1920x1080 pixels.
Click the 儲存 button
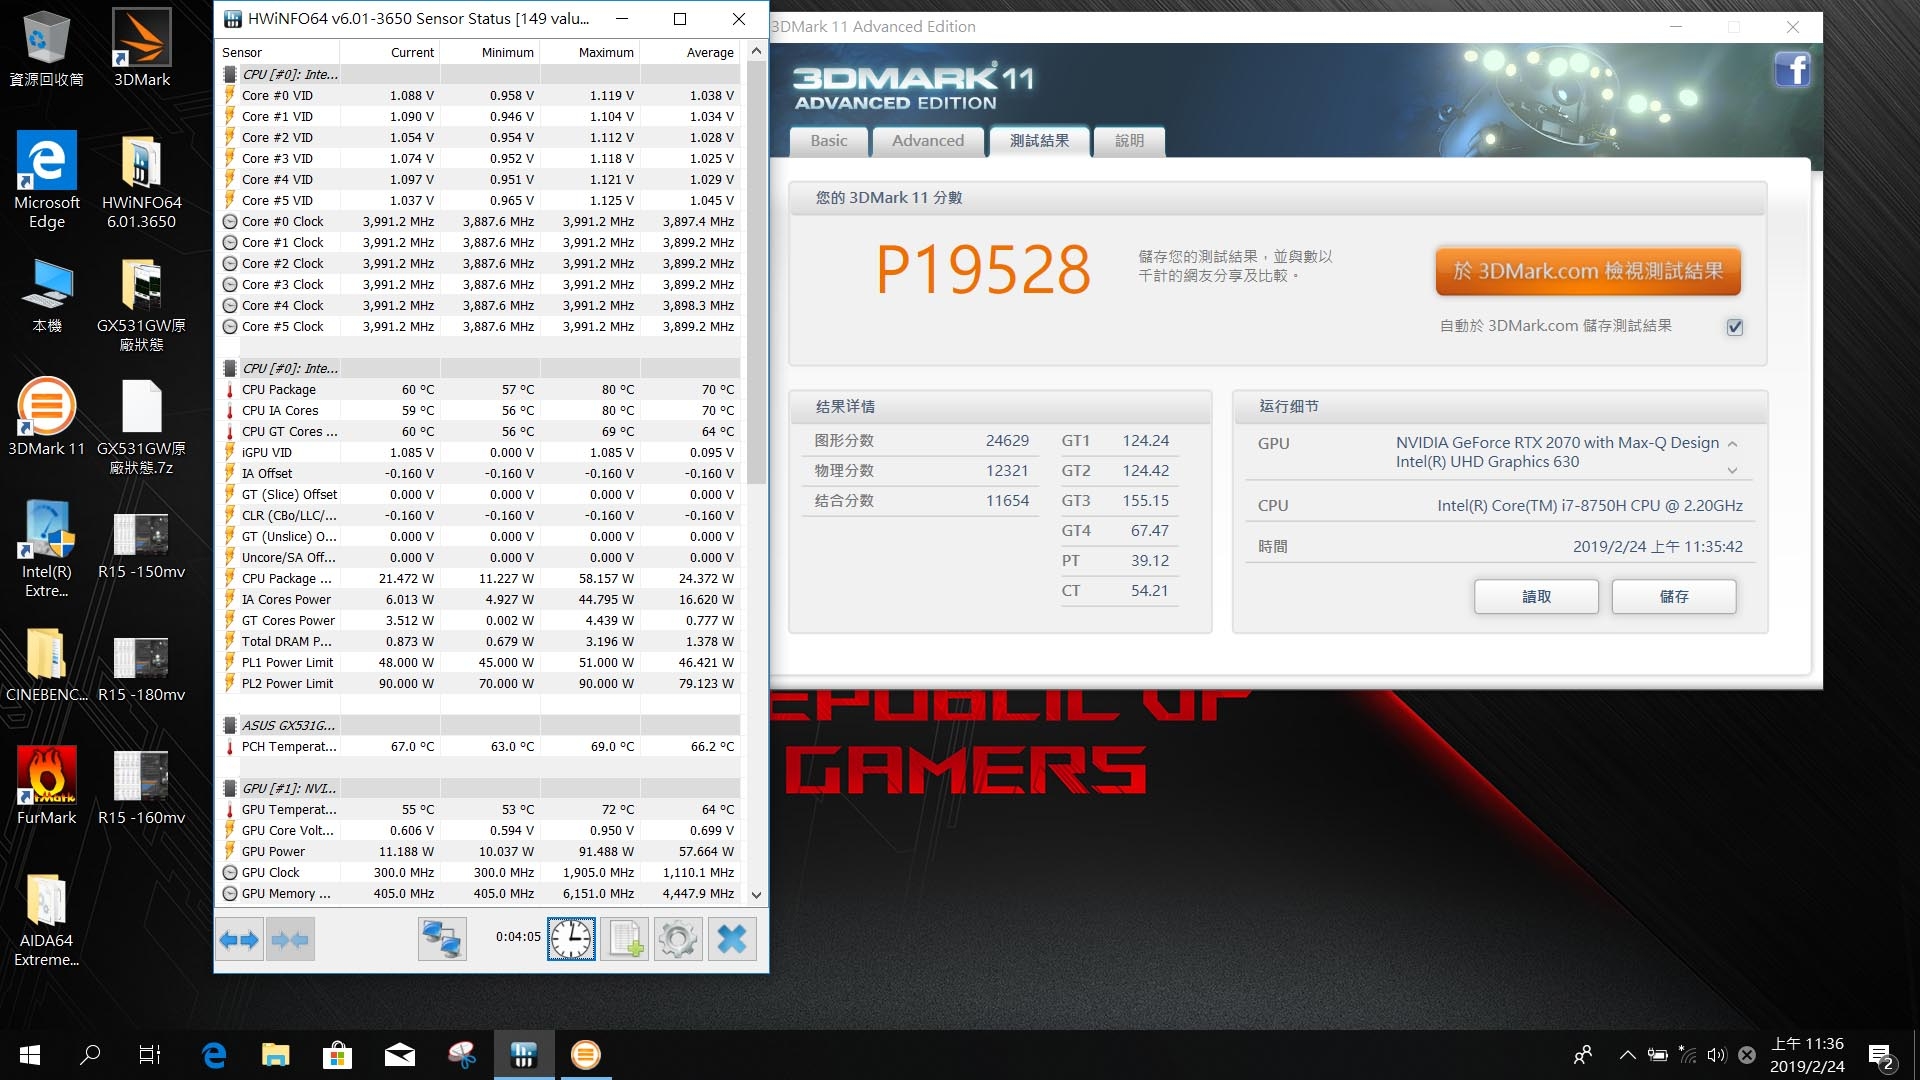coord(1674,597)
